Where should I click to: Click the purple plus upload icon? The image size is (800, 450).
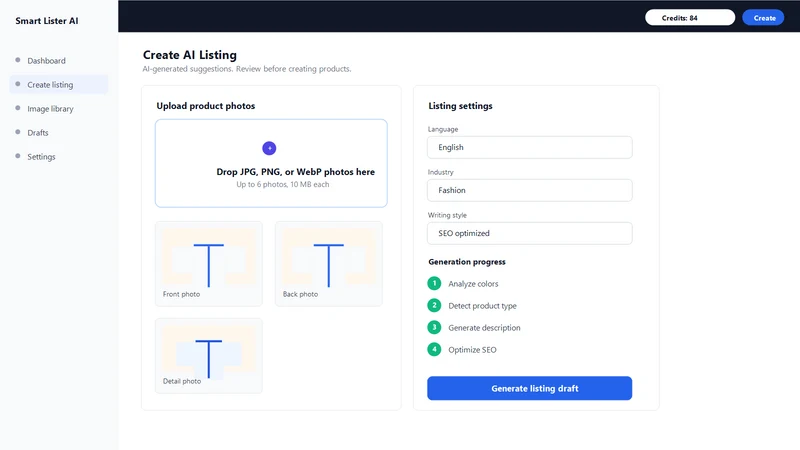[269, 148]
